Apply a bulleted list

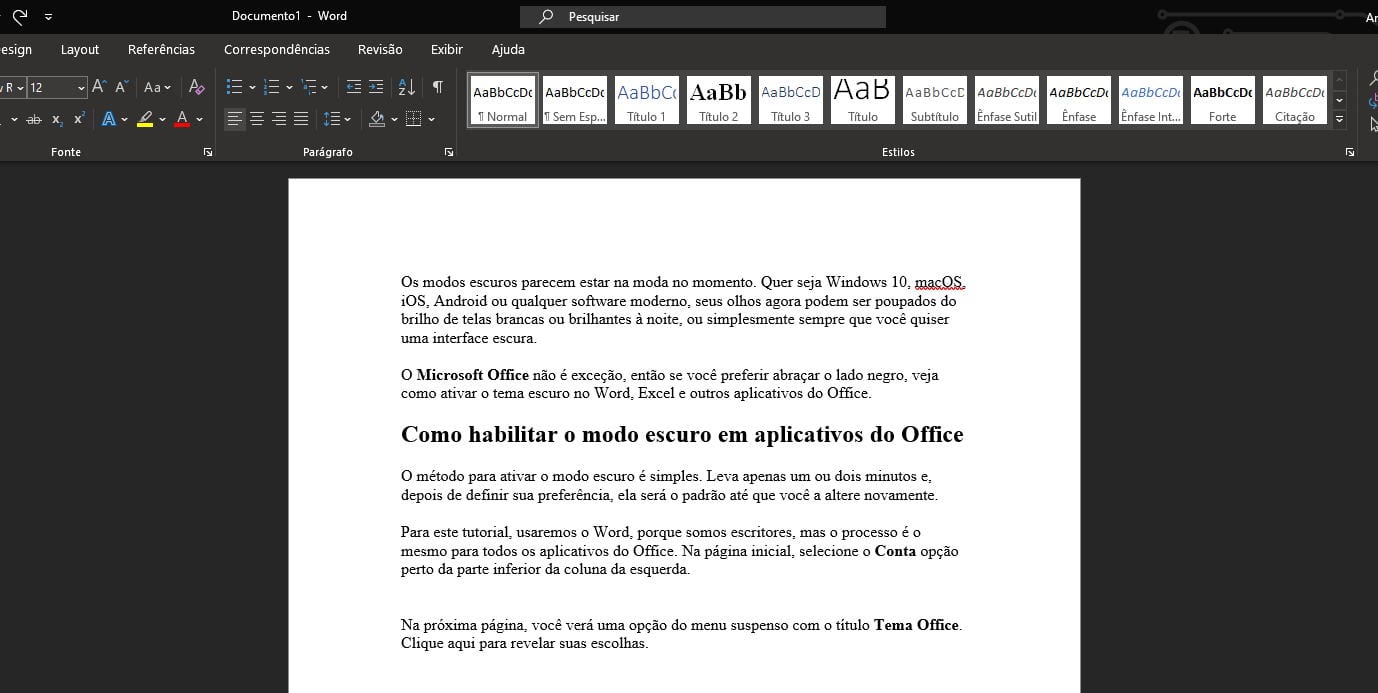(234, 87)
